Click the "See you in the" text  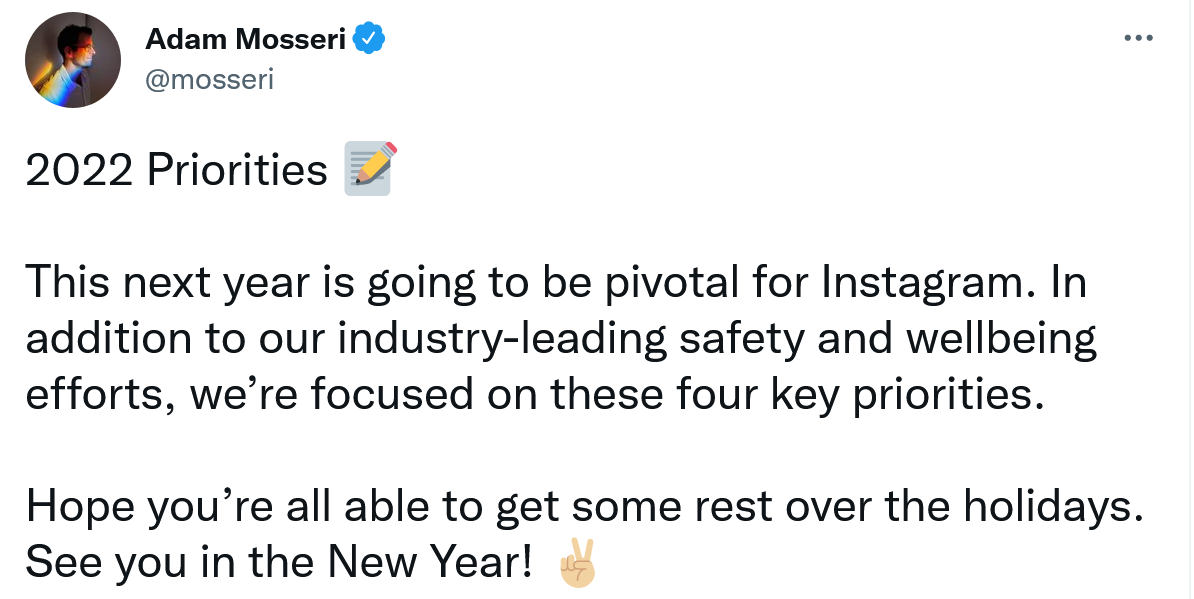coord(171,562)
